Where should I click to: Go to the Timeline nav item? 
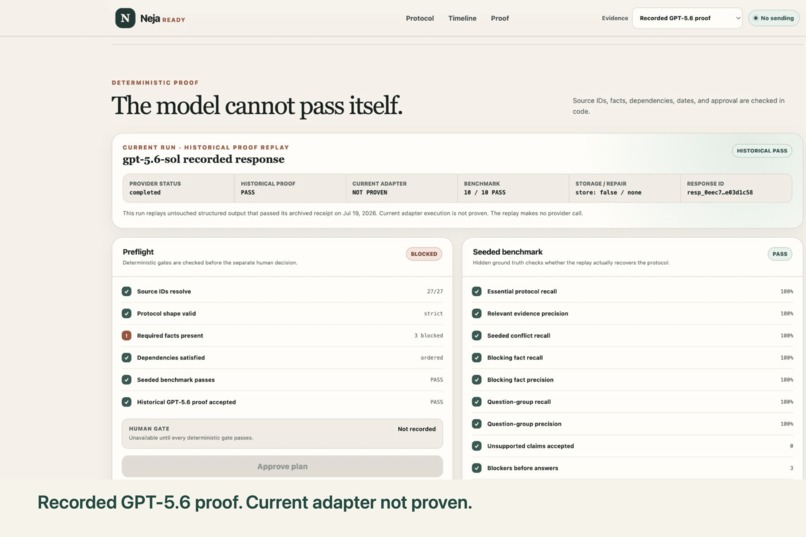click(462, 18)
